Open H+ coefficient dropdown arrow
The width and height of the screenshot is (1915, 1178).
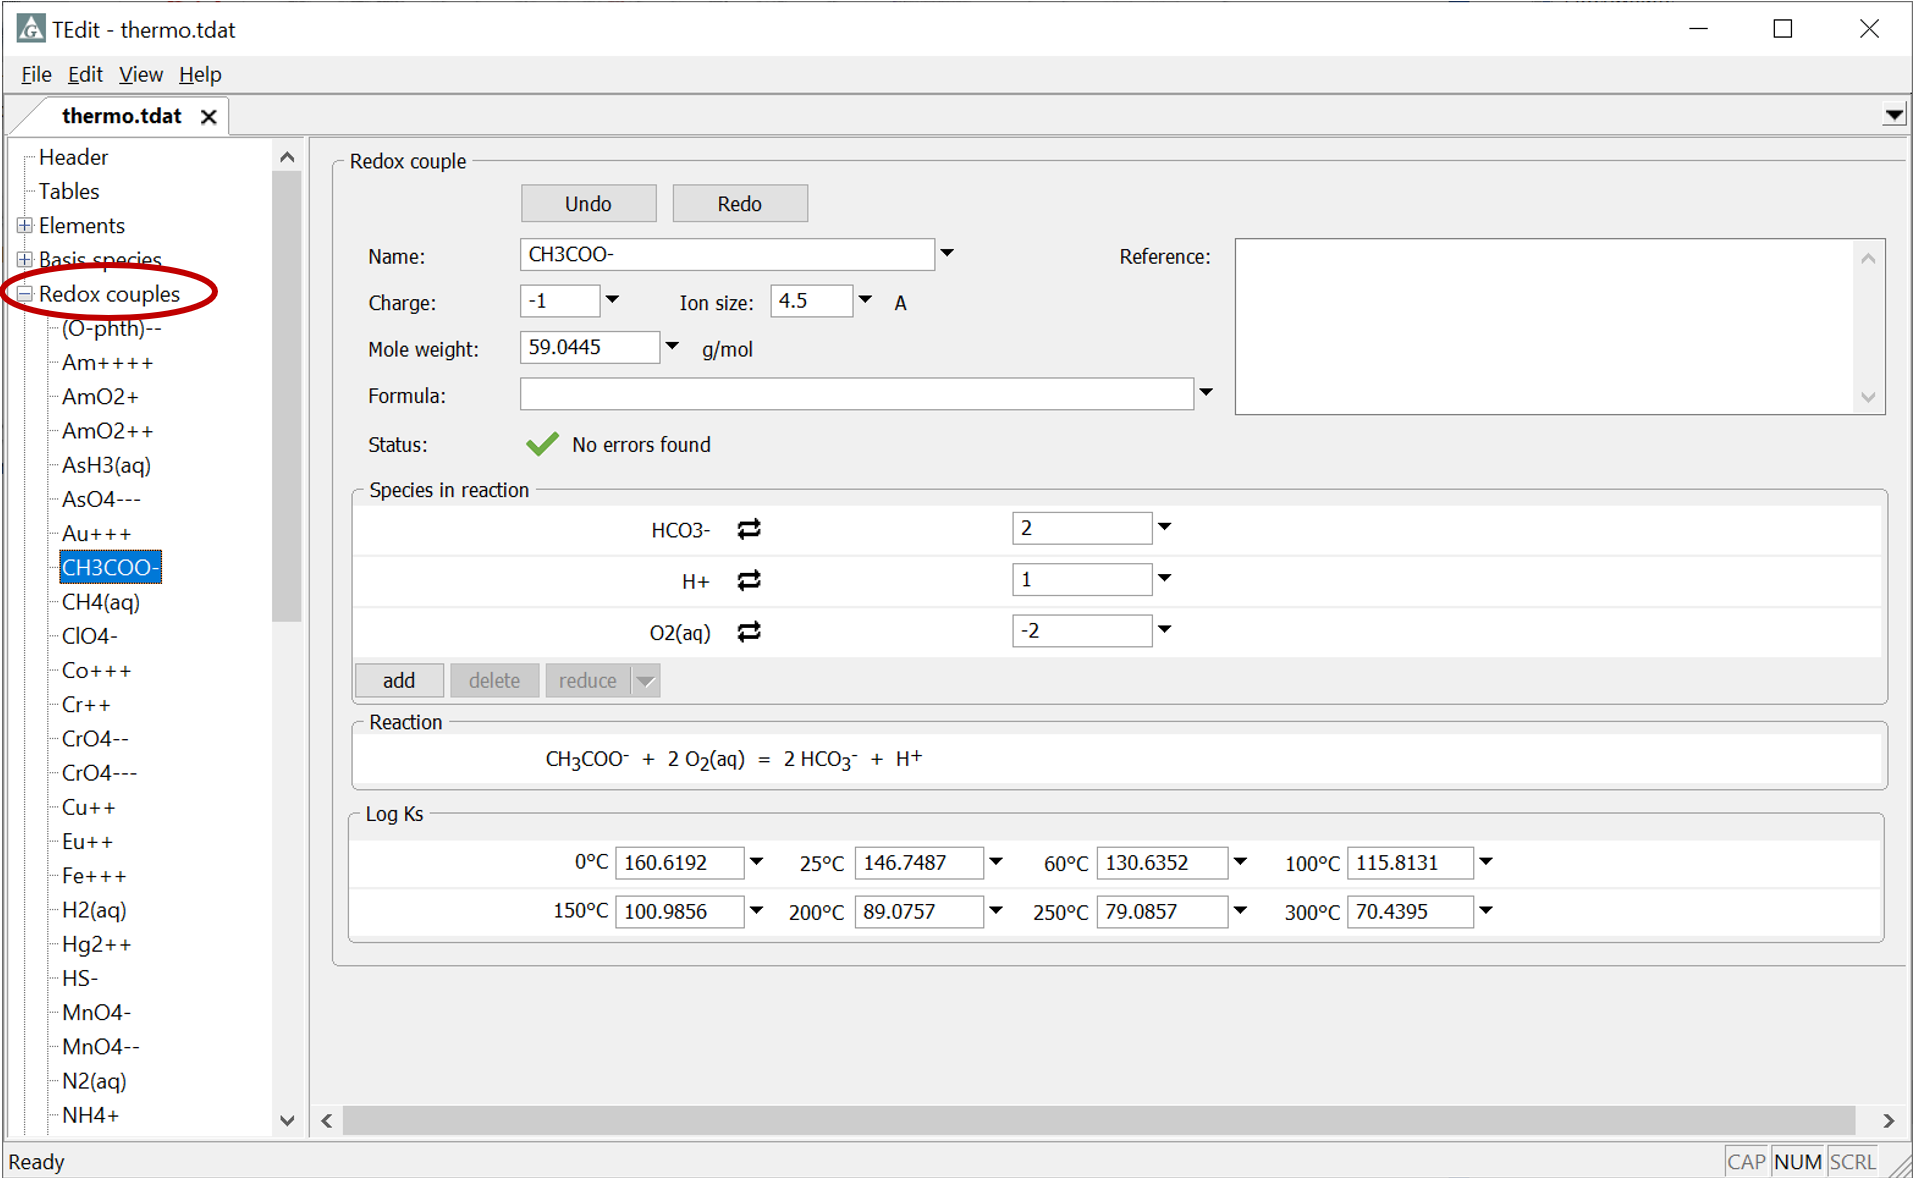coord(1164,579)
